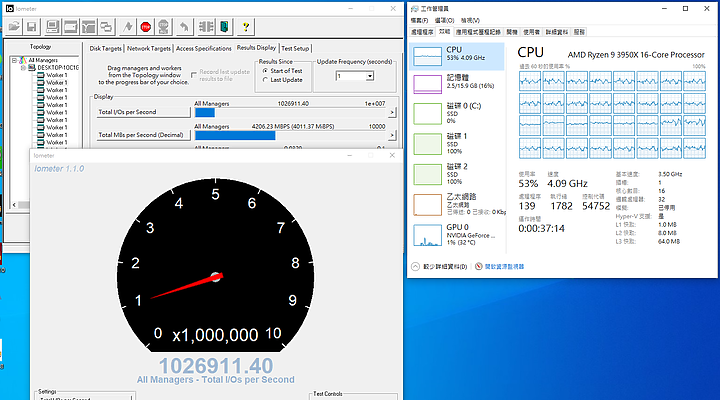
Task: Click the '4206.23 MBPS (4011.37 MiBPS)' value
Action: pyautogui.click(x=293, y=126)
